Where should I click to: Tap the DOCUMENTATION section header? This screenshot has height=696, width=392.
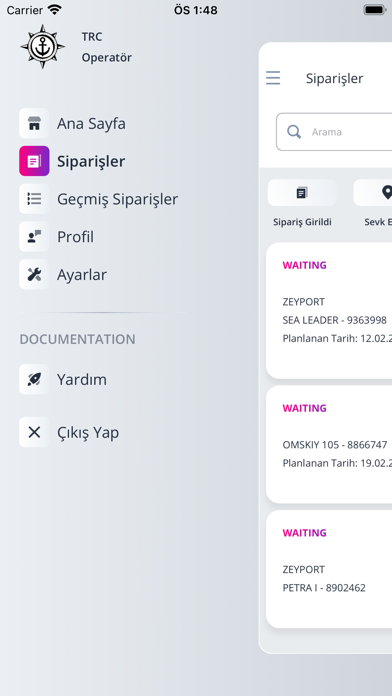[x=77, y=339]
